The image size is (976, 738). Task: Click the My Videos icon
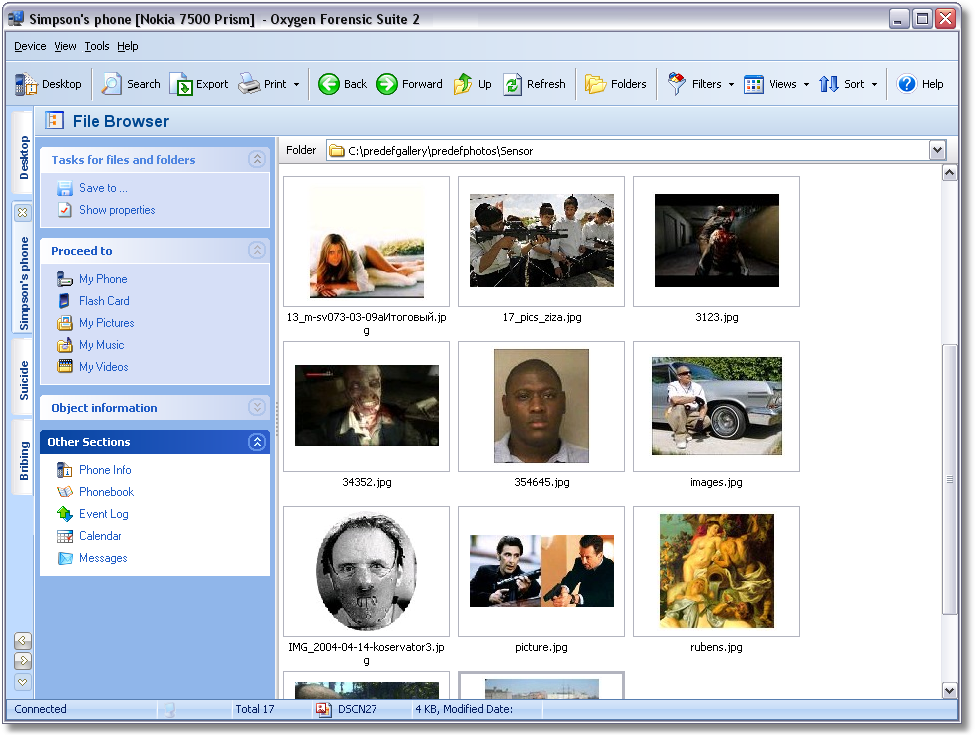tap(65, 367)
